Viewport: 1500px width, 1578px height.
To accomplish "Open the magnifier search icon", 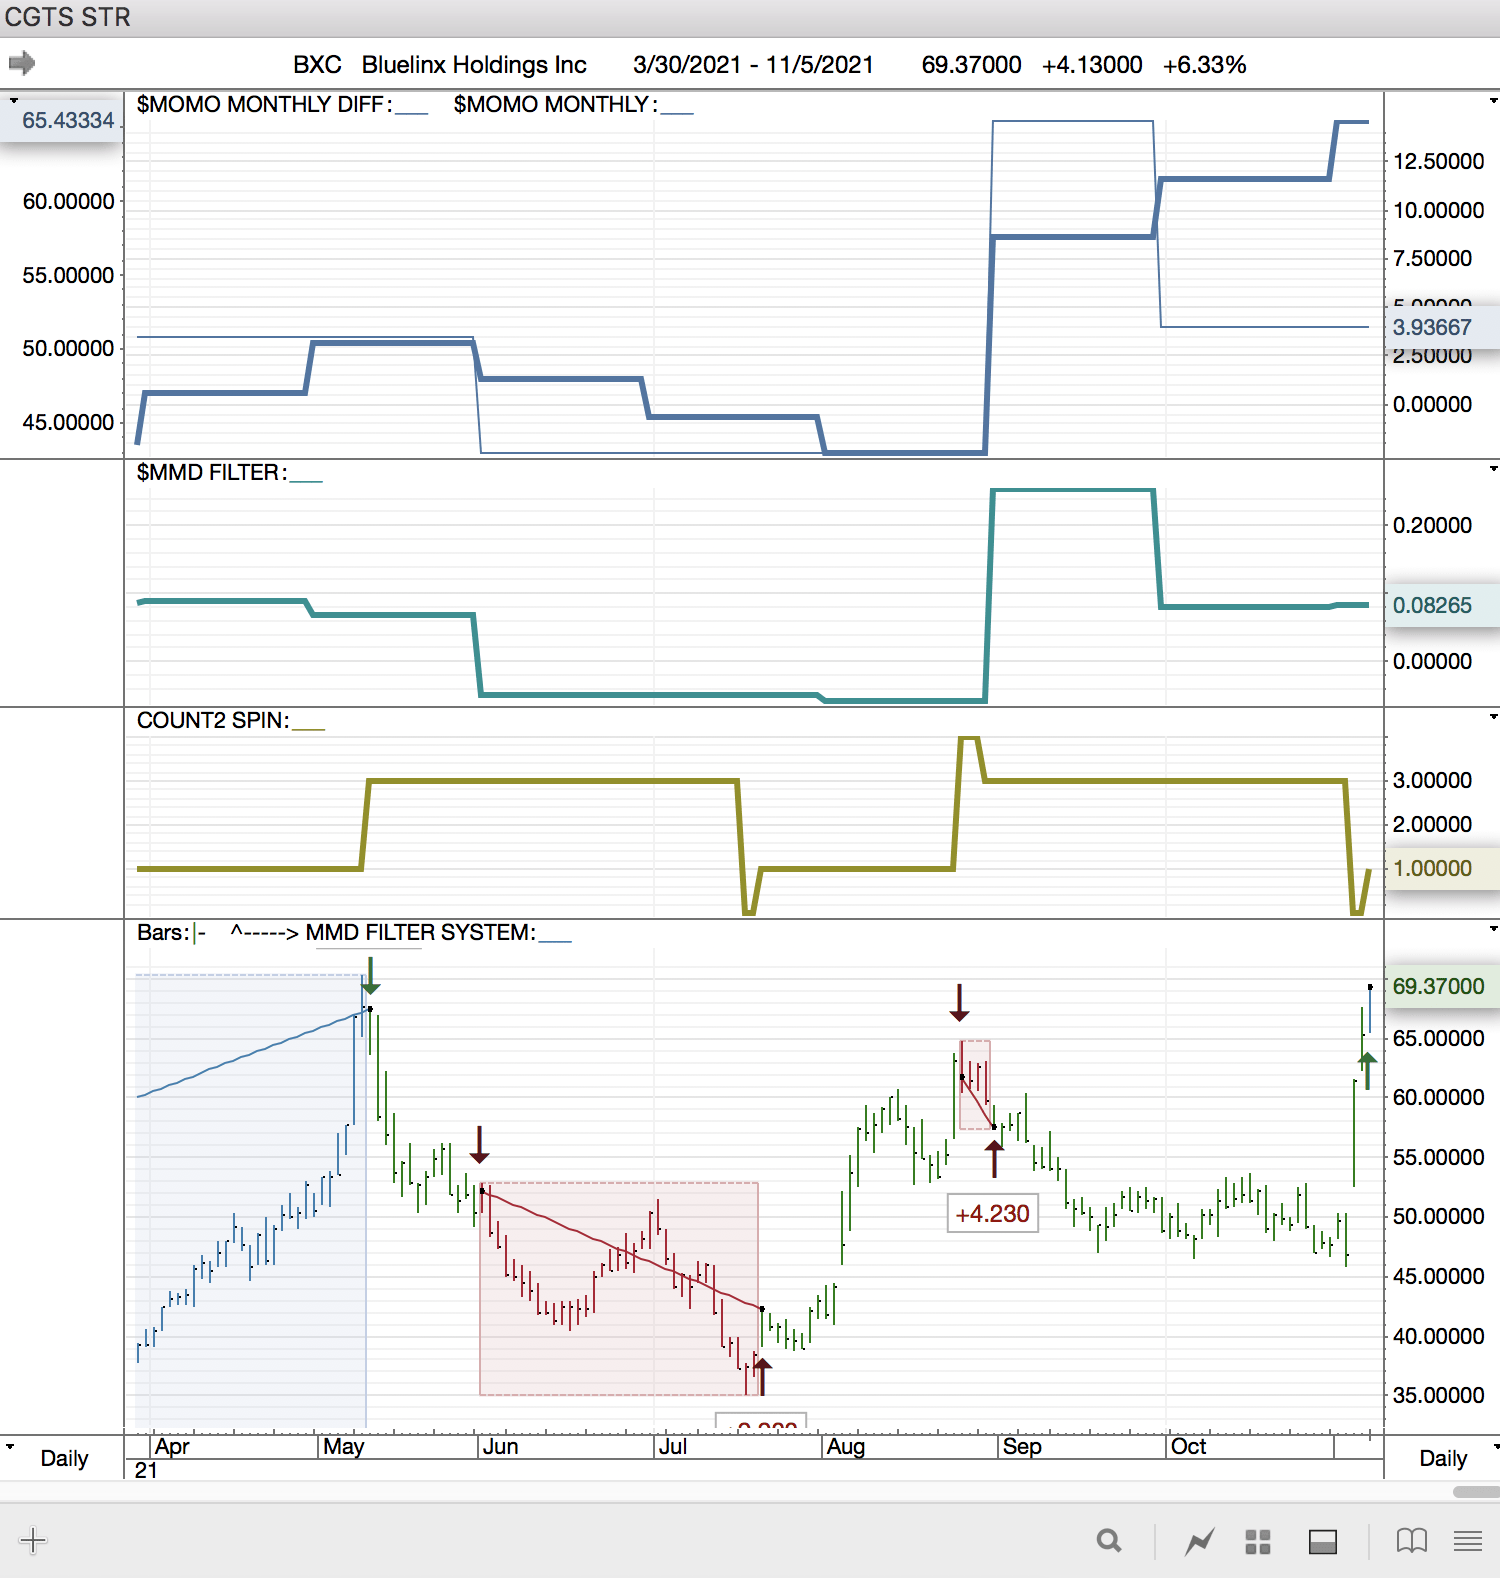I will click(1108, 1541).
